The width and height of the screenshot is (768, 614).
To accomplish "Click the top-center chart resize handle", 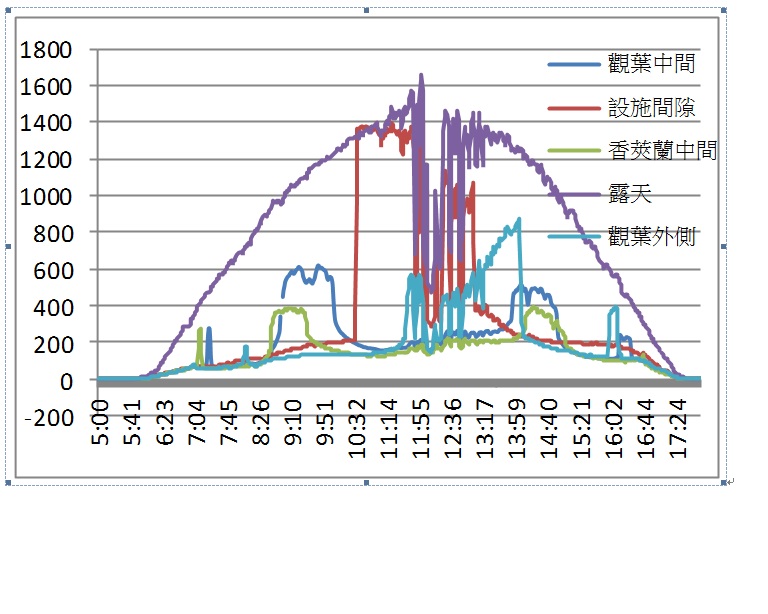I will pos(366,10).
